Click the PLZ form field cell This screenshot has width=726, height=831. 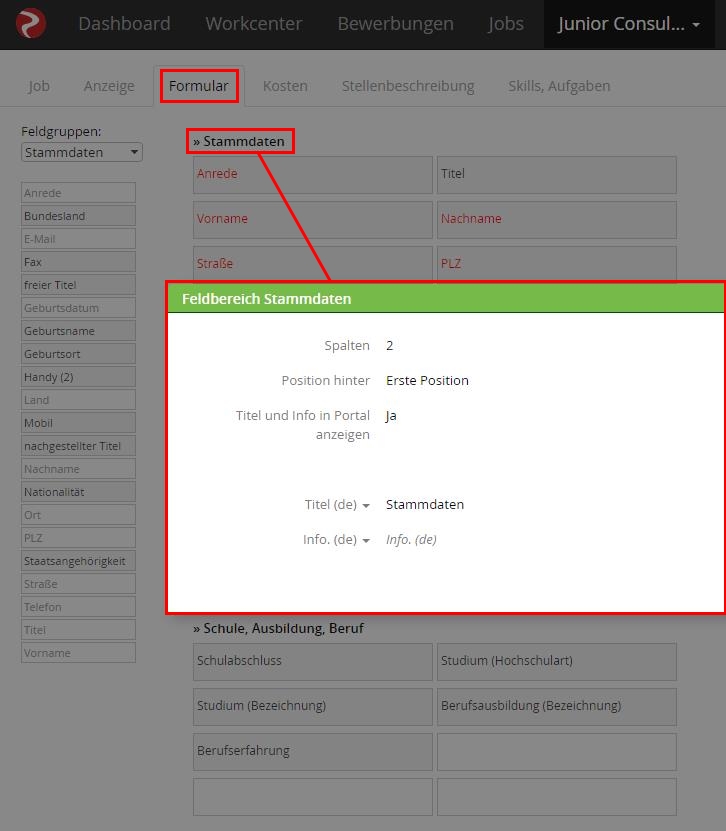click(556, 263)
